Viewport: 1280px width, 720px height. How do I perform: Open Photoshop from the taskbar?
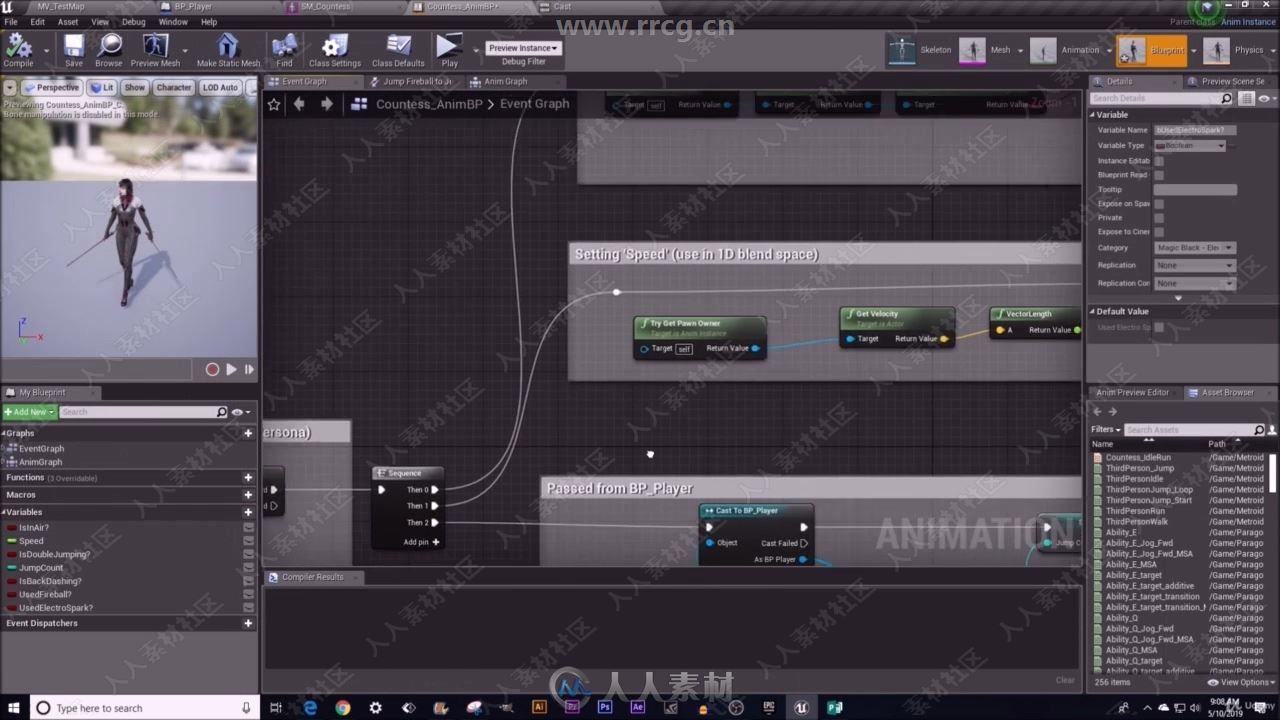(x=605, y=707)
